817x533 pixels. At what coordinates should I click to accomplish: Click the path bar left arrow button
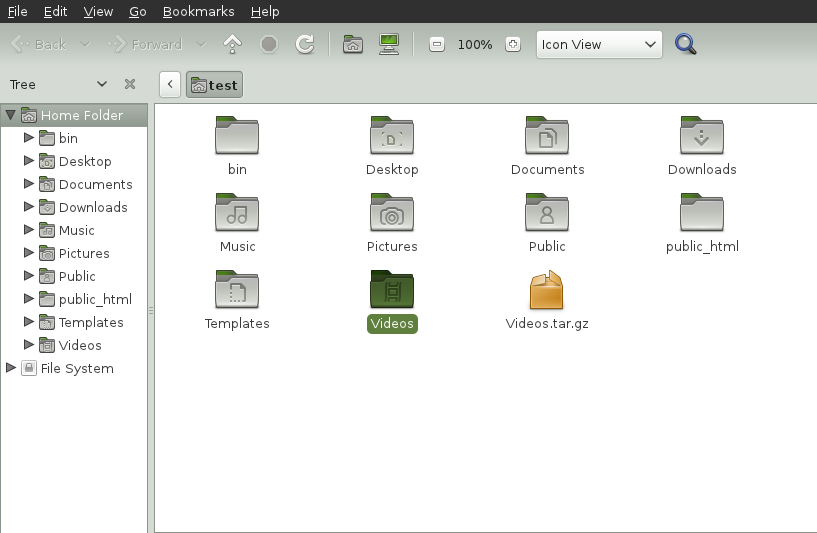coord(170,84)
